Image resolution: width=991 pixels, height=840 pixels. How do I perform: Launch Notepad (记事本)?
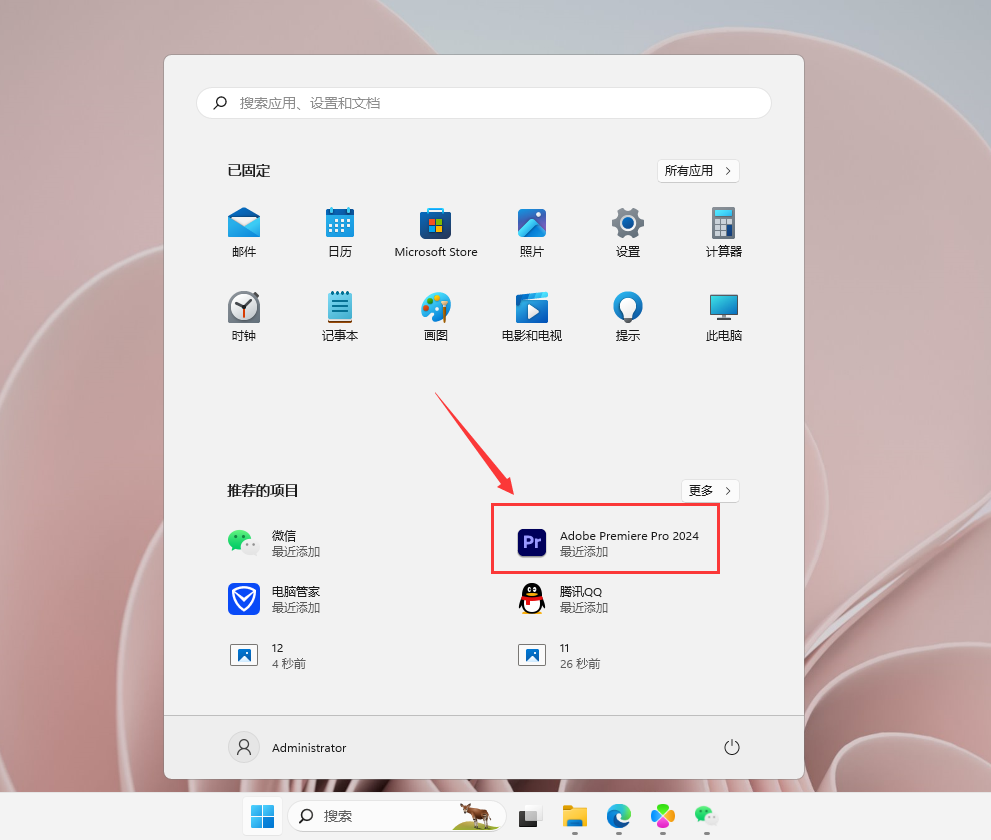pos(340,317)
